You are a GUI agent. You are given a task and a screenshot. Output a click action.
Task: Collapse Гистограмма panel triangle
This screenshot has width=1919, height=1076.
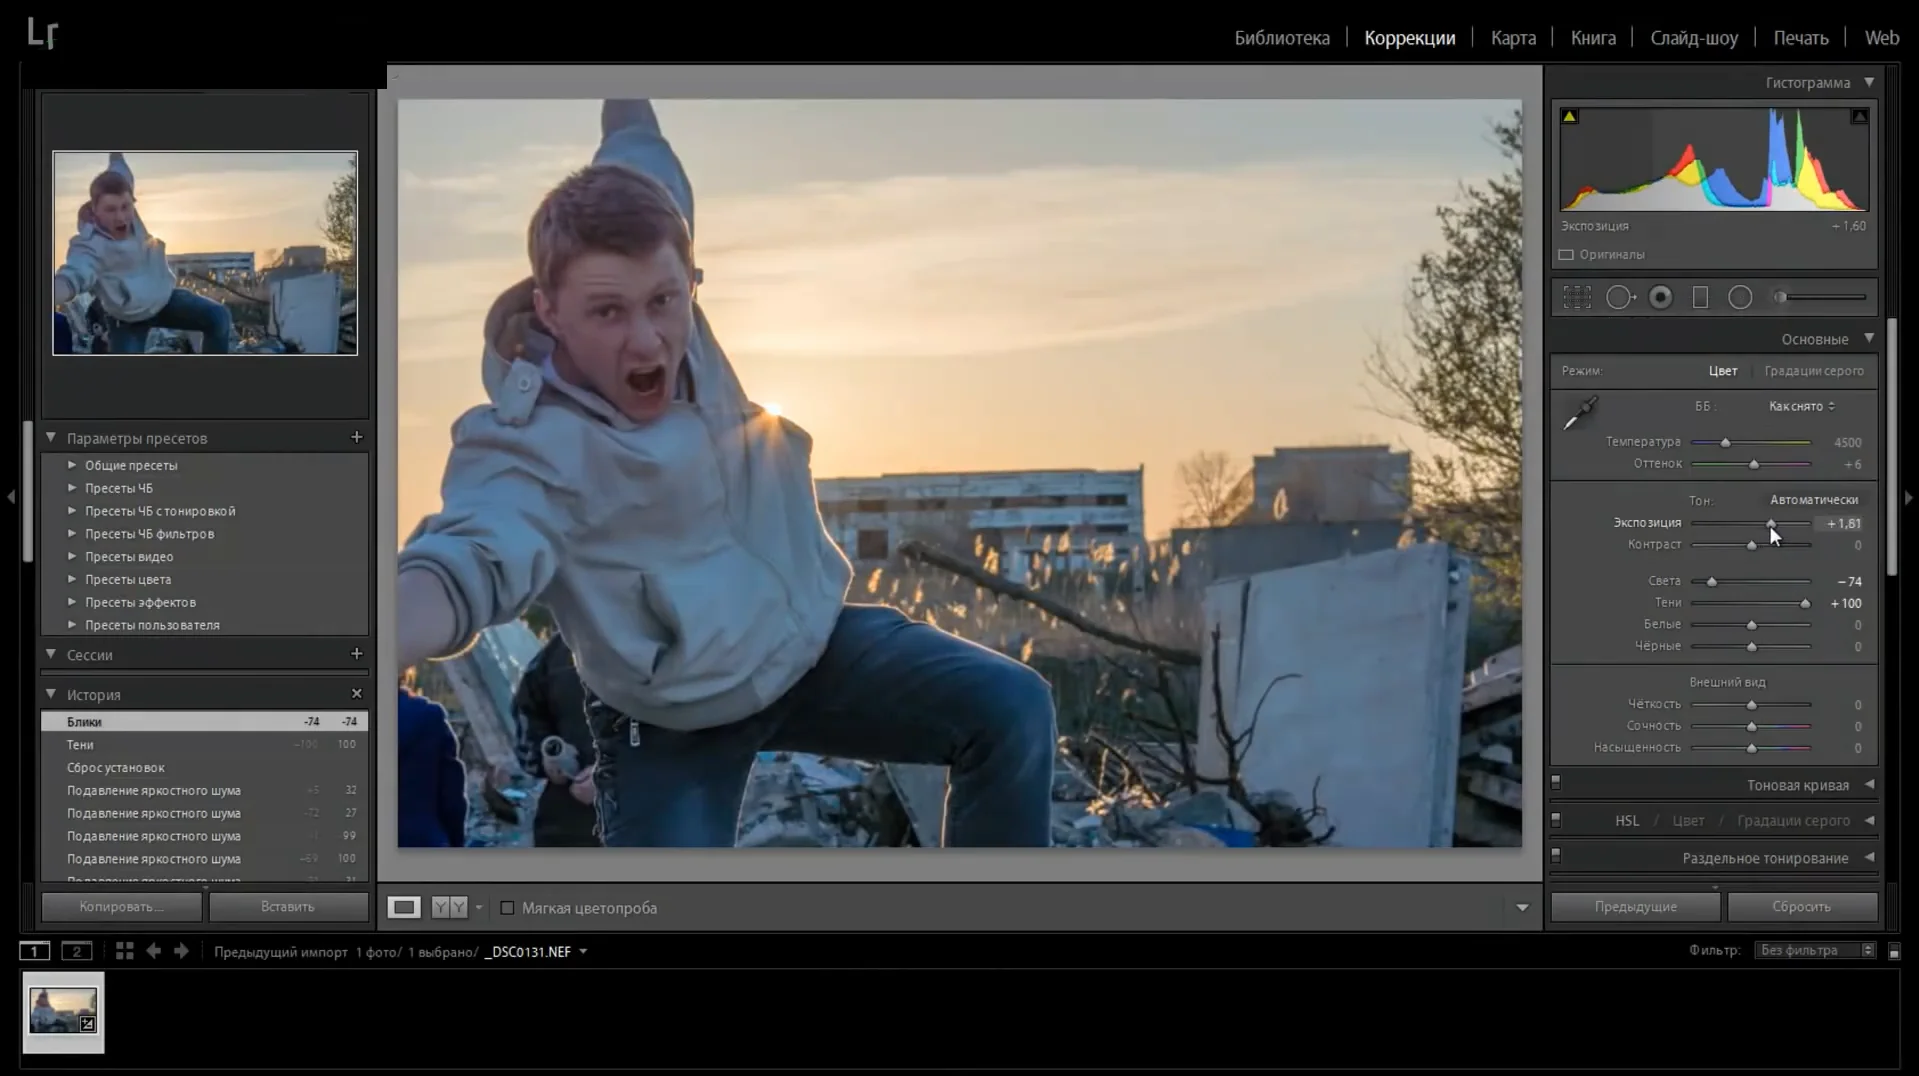click(x=1869, y=82)
